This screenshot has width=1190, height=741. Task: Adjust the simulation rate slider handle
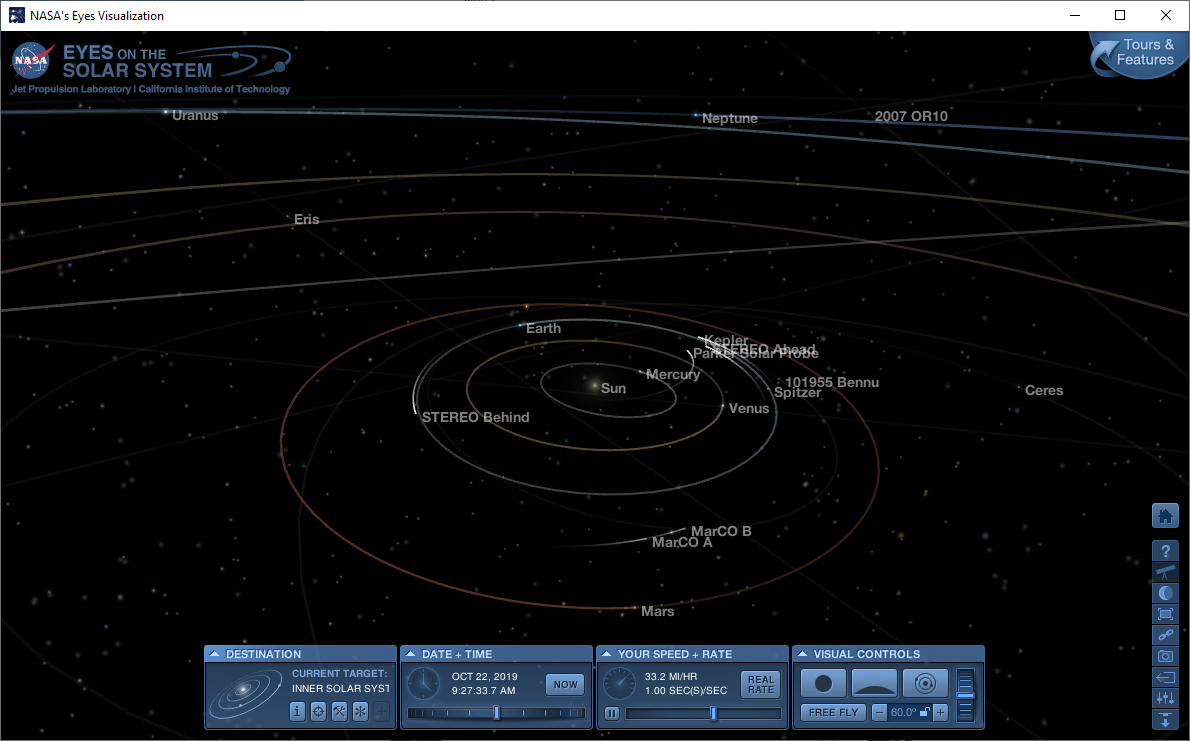coord(713,713)
